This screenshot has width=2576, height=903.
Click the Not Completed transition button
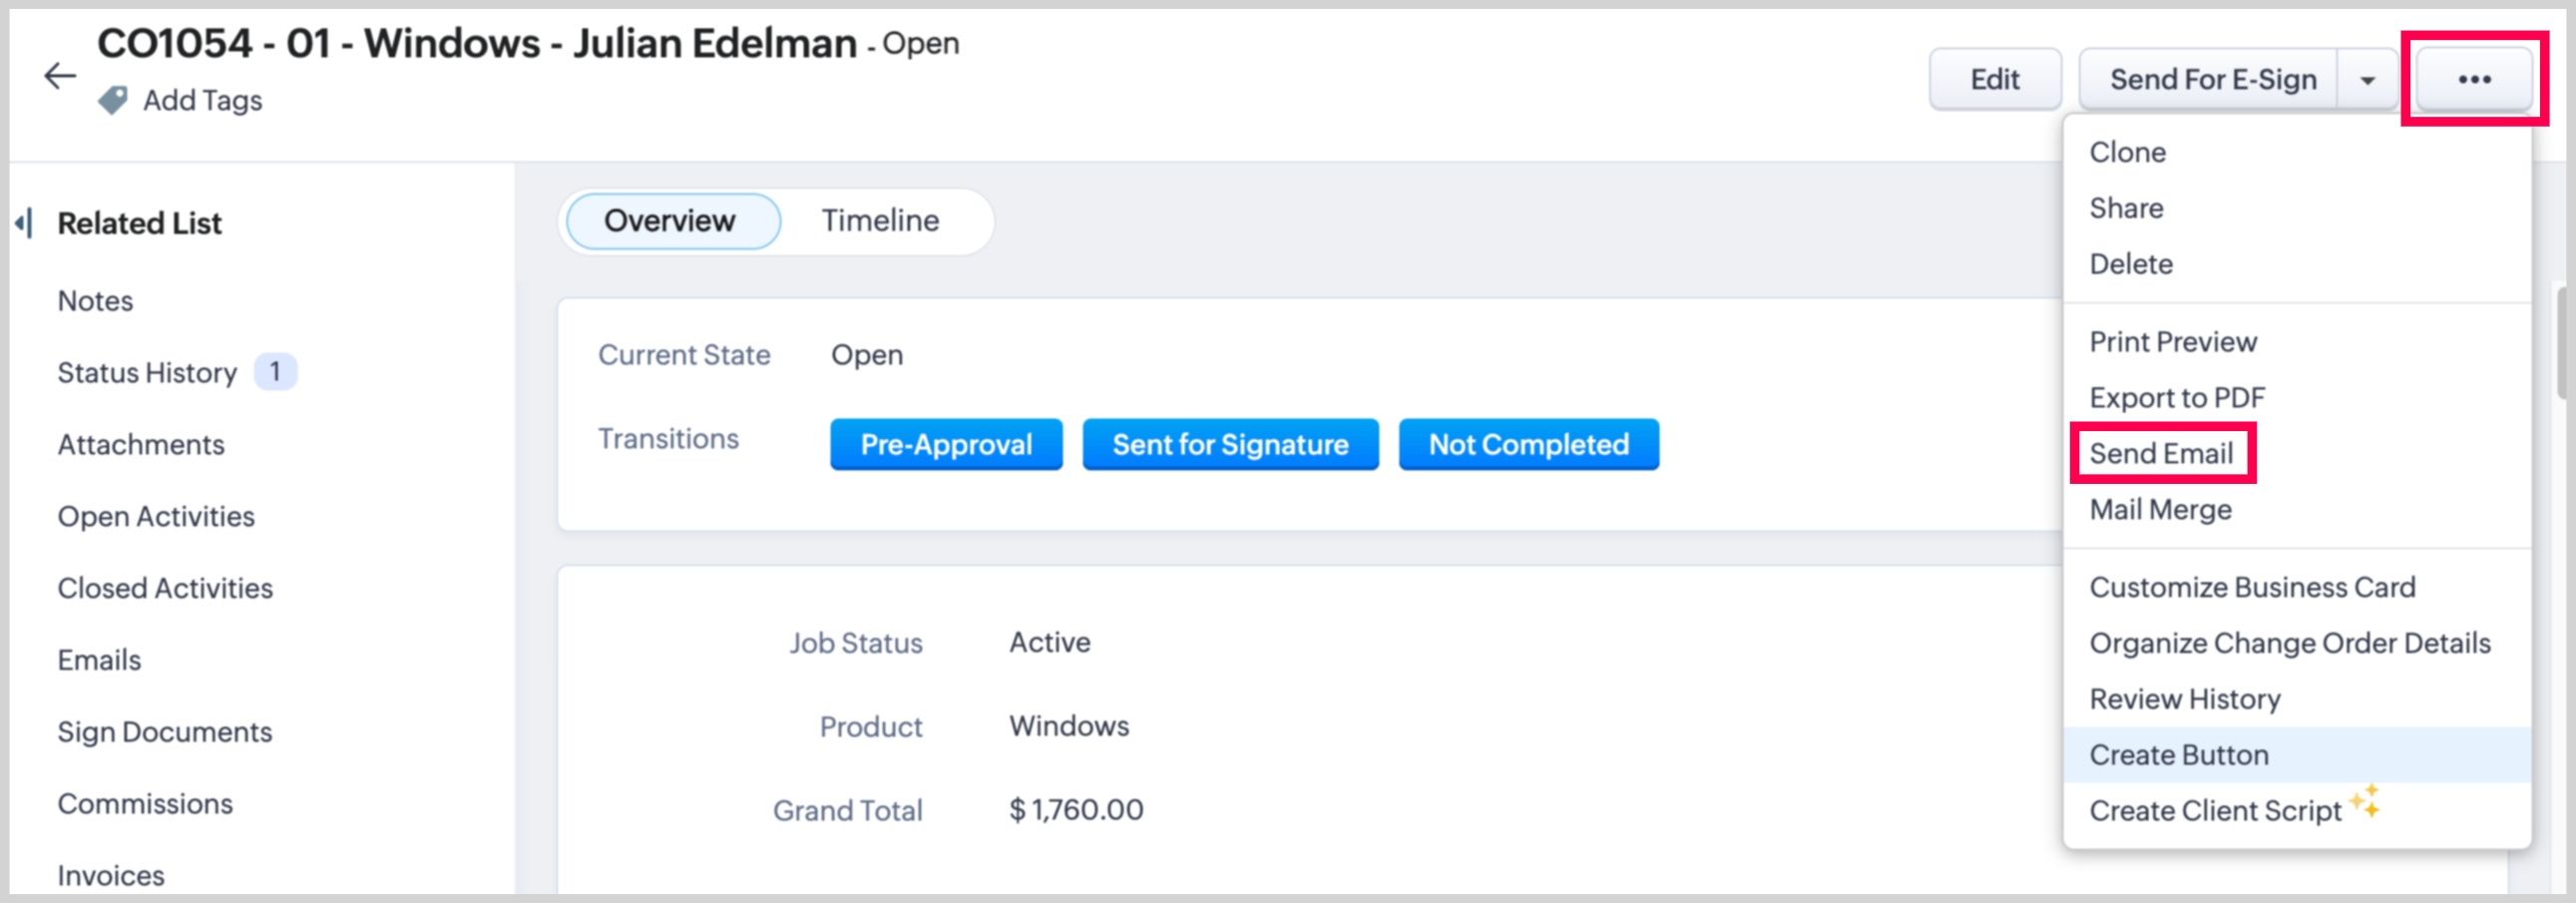point(1528,444)
